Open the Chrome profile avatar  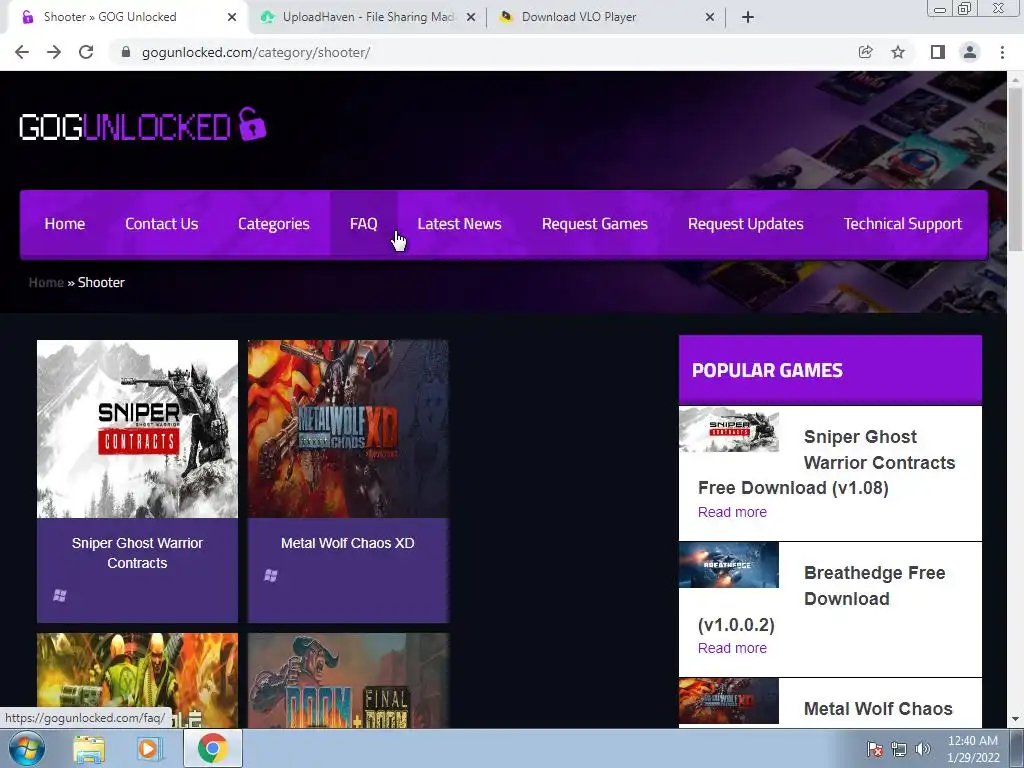970,52
